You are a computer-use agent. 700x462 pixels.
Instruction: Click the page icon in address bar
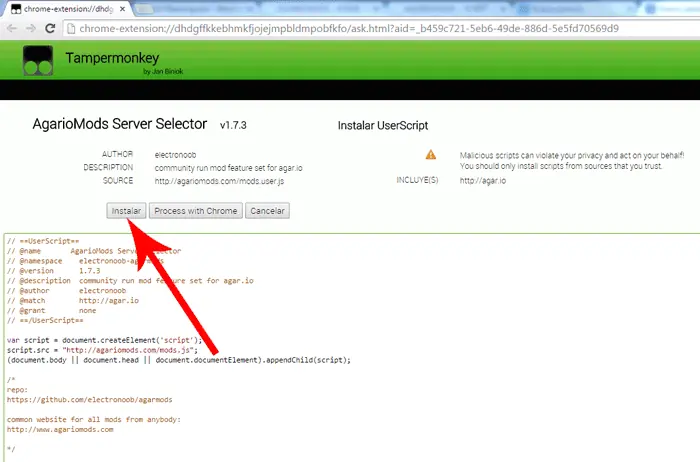70,29
